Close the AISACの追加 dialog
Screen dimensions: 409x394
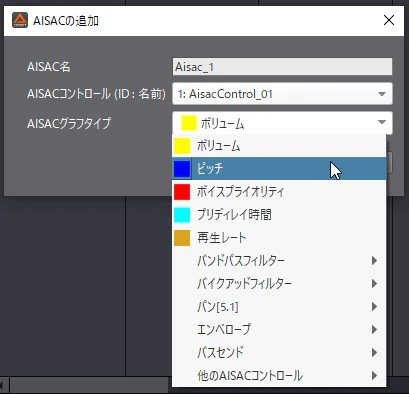pyautogui.click(x=389, y=20)
